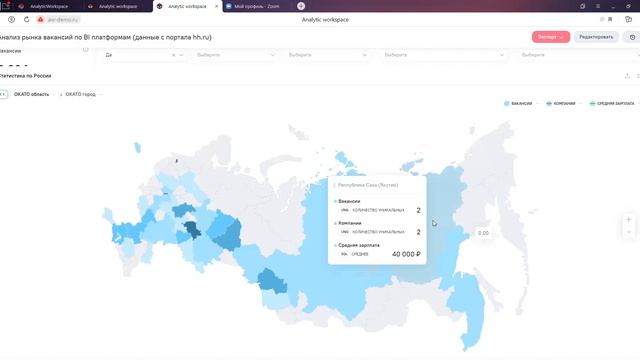Switch to the Мой профиль - Zoom tab

tap(256, 6)
